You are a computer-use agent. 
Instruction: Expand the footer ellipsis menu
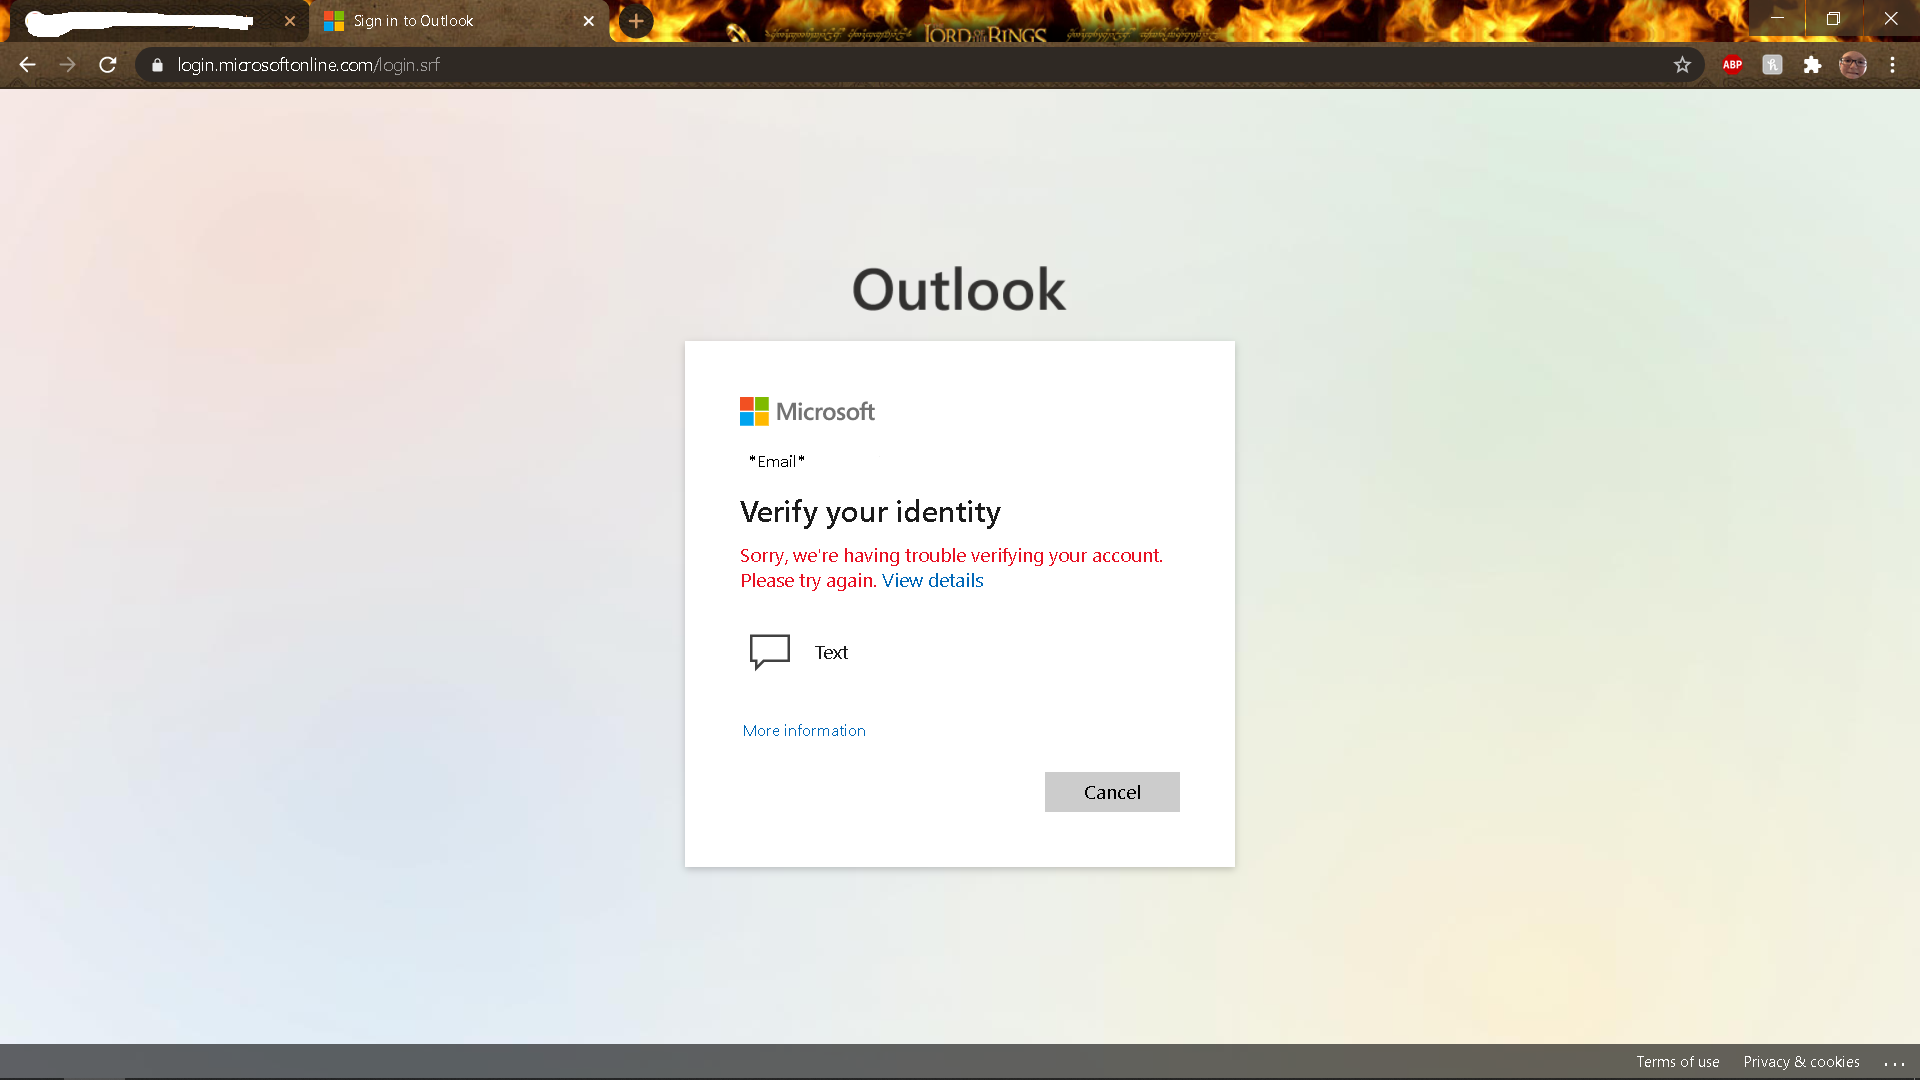1893,1063
